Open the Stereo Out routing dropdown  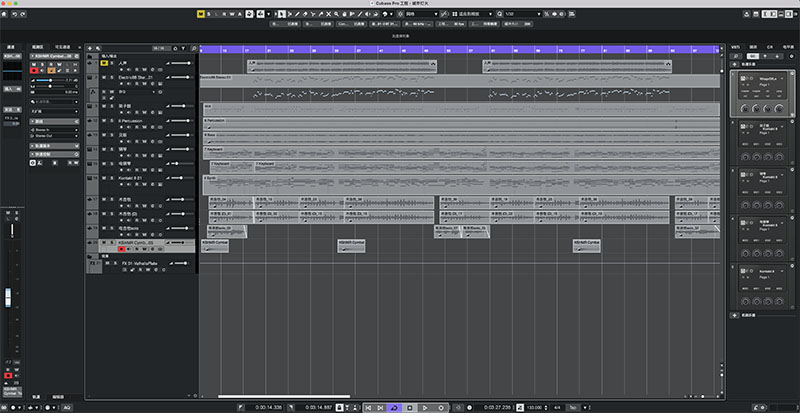[x=54, y=136]
